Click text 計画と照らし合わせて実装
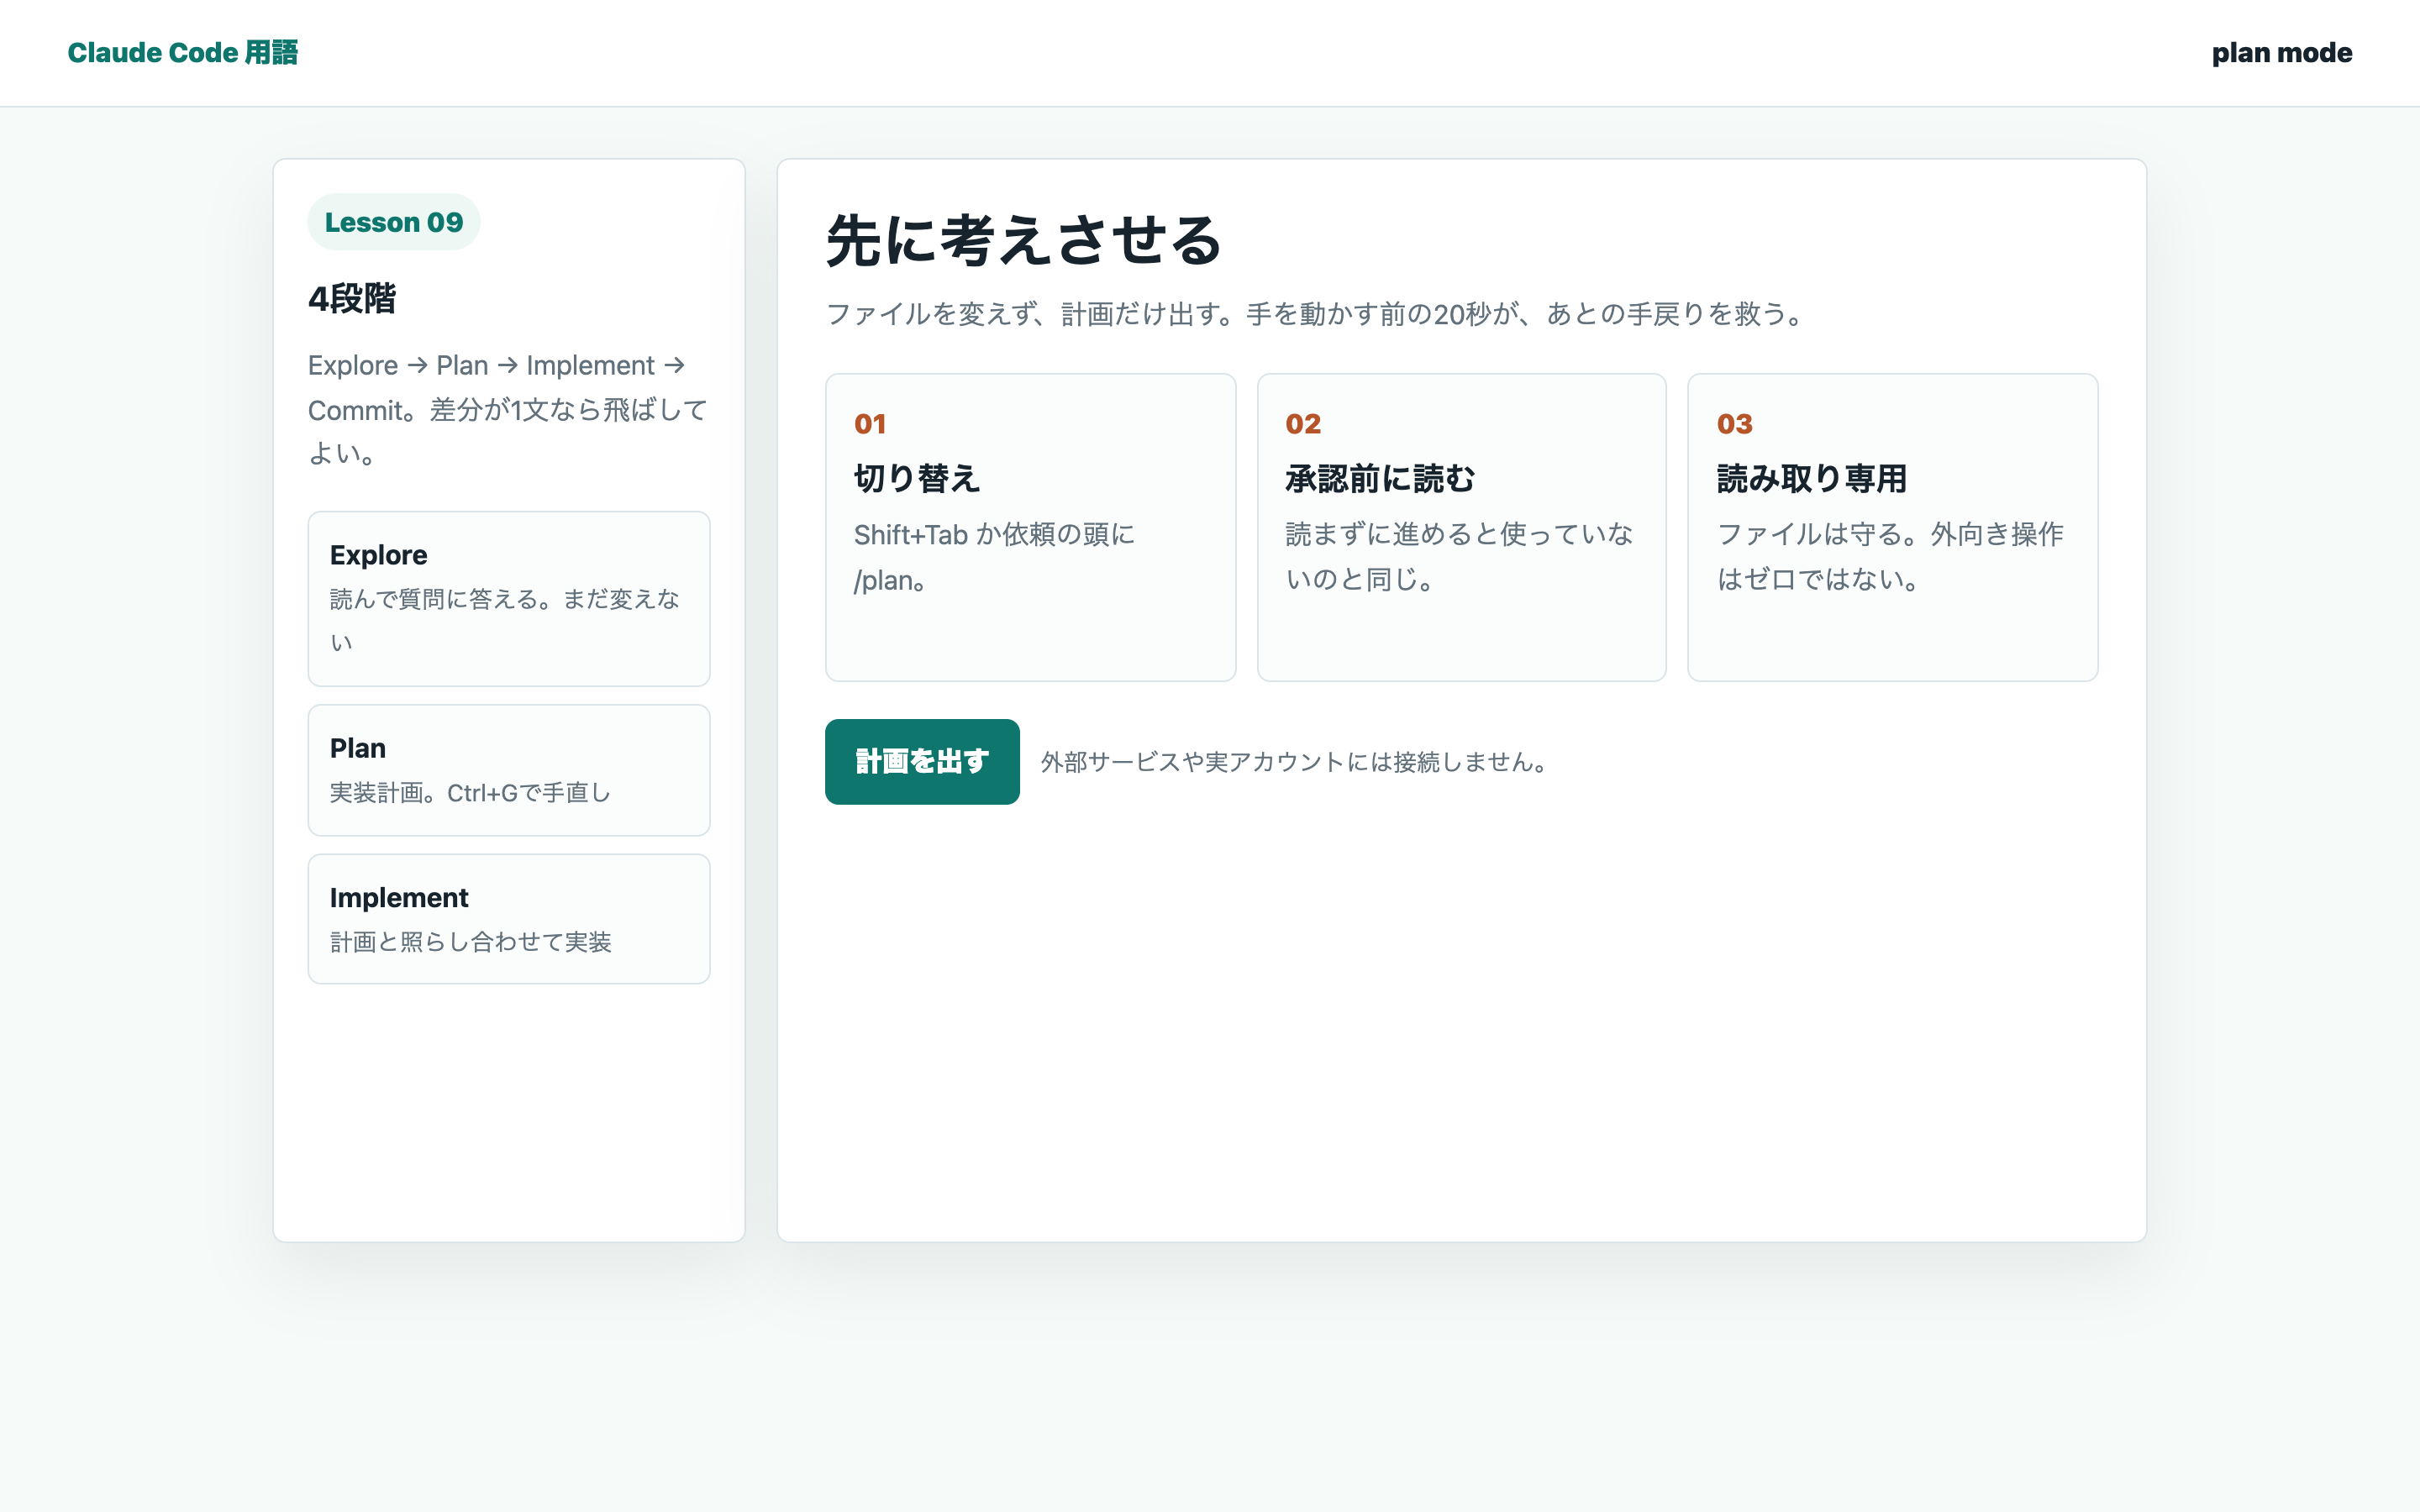 pyautogui.click(x=470, y=942)
